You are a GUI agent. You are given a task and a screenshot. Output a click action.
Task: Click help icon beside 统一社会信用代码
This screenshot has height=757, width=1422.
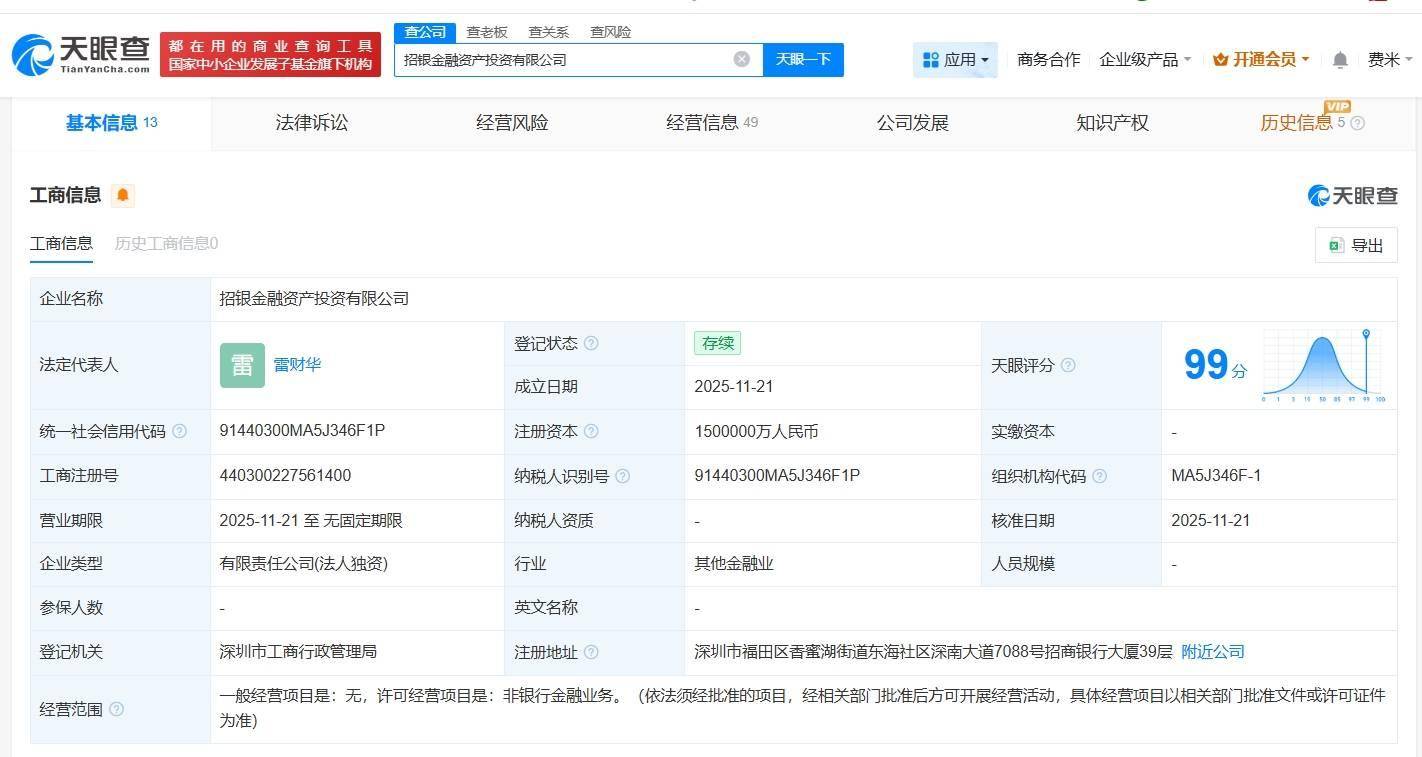click(179, 431)
